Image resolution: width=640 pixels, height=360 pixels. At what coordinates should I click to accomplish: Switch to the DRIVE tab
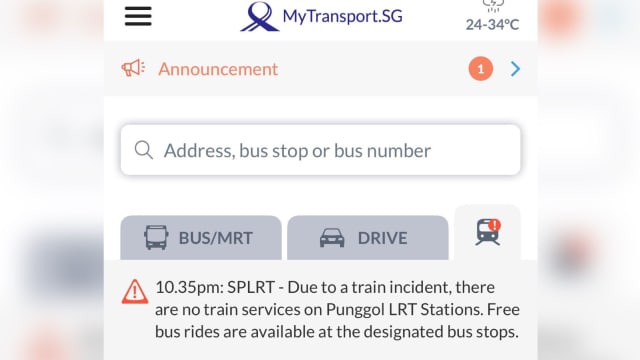click(x=368, y=238)
